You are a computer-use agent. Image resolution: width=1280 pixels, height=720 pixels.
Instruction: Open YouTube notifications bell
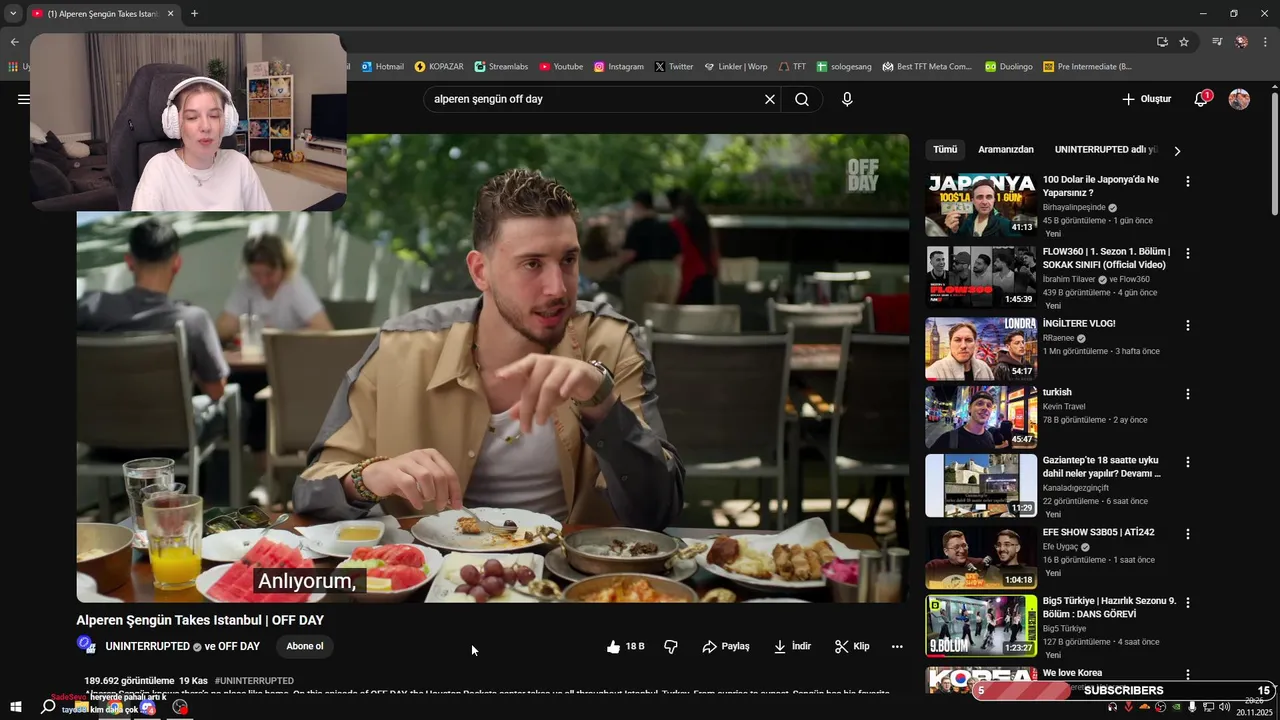[x=1201, y=99]
